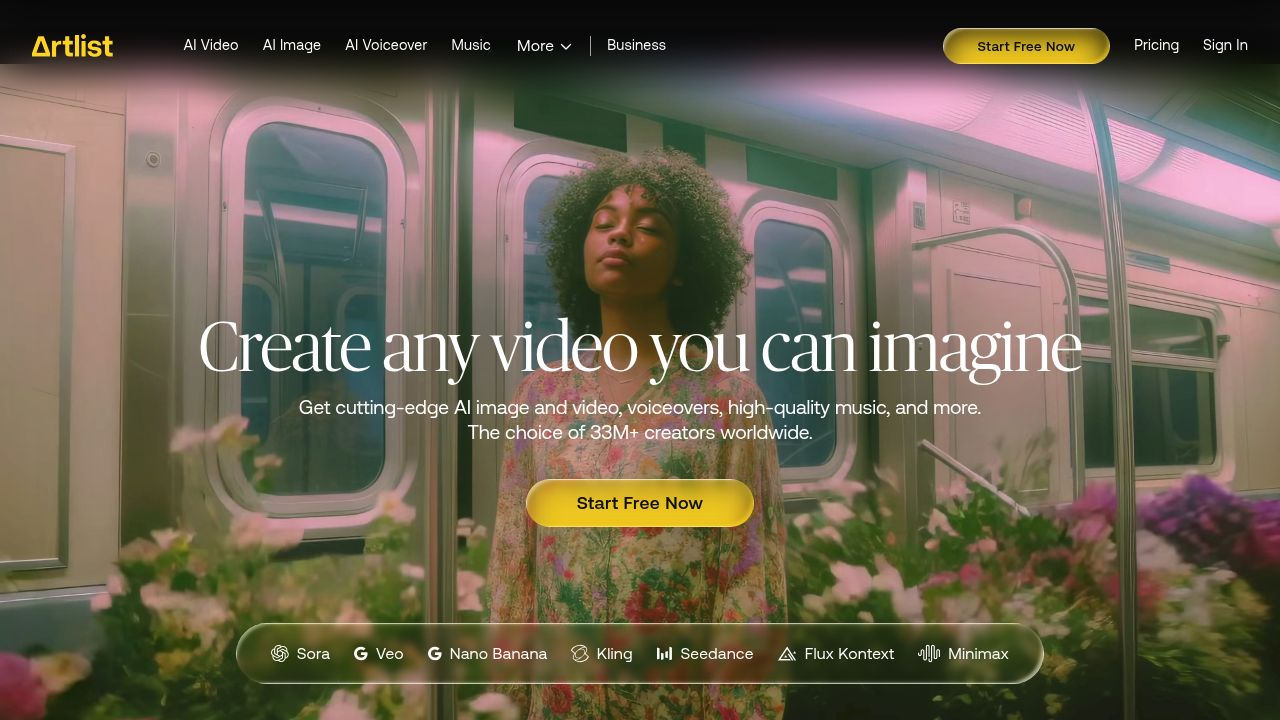Open the More navigation menu
This screenshot has width=1280, height=720.
pos(535,46)
